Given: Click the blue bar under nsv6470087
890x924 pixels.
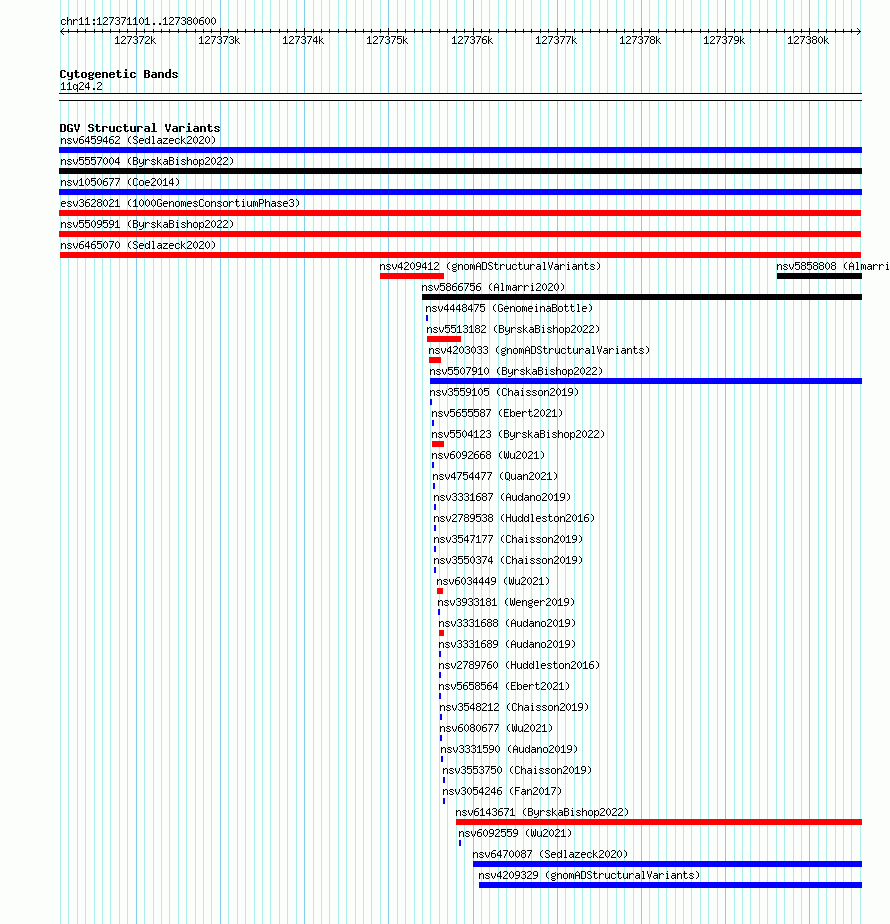Looking at the screenshot, I should point(667,864).
